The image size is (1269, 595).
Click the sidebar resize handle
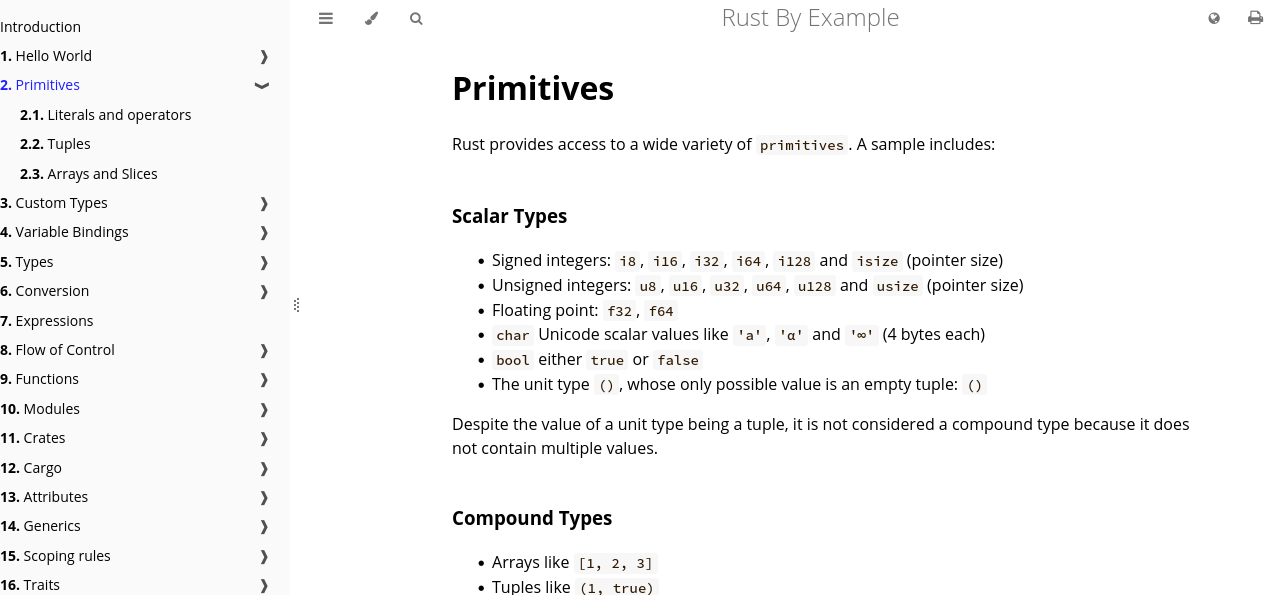click(297, 305)
